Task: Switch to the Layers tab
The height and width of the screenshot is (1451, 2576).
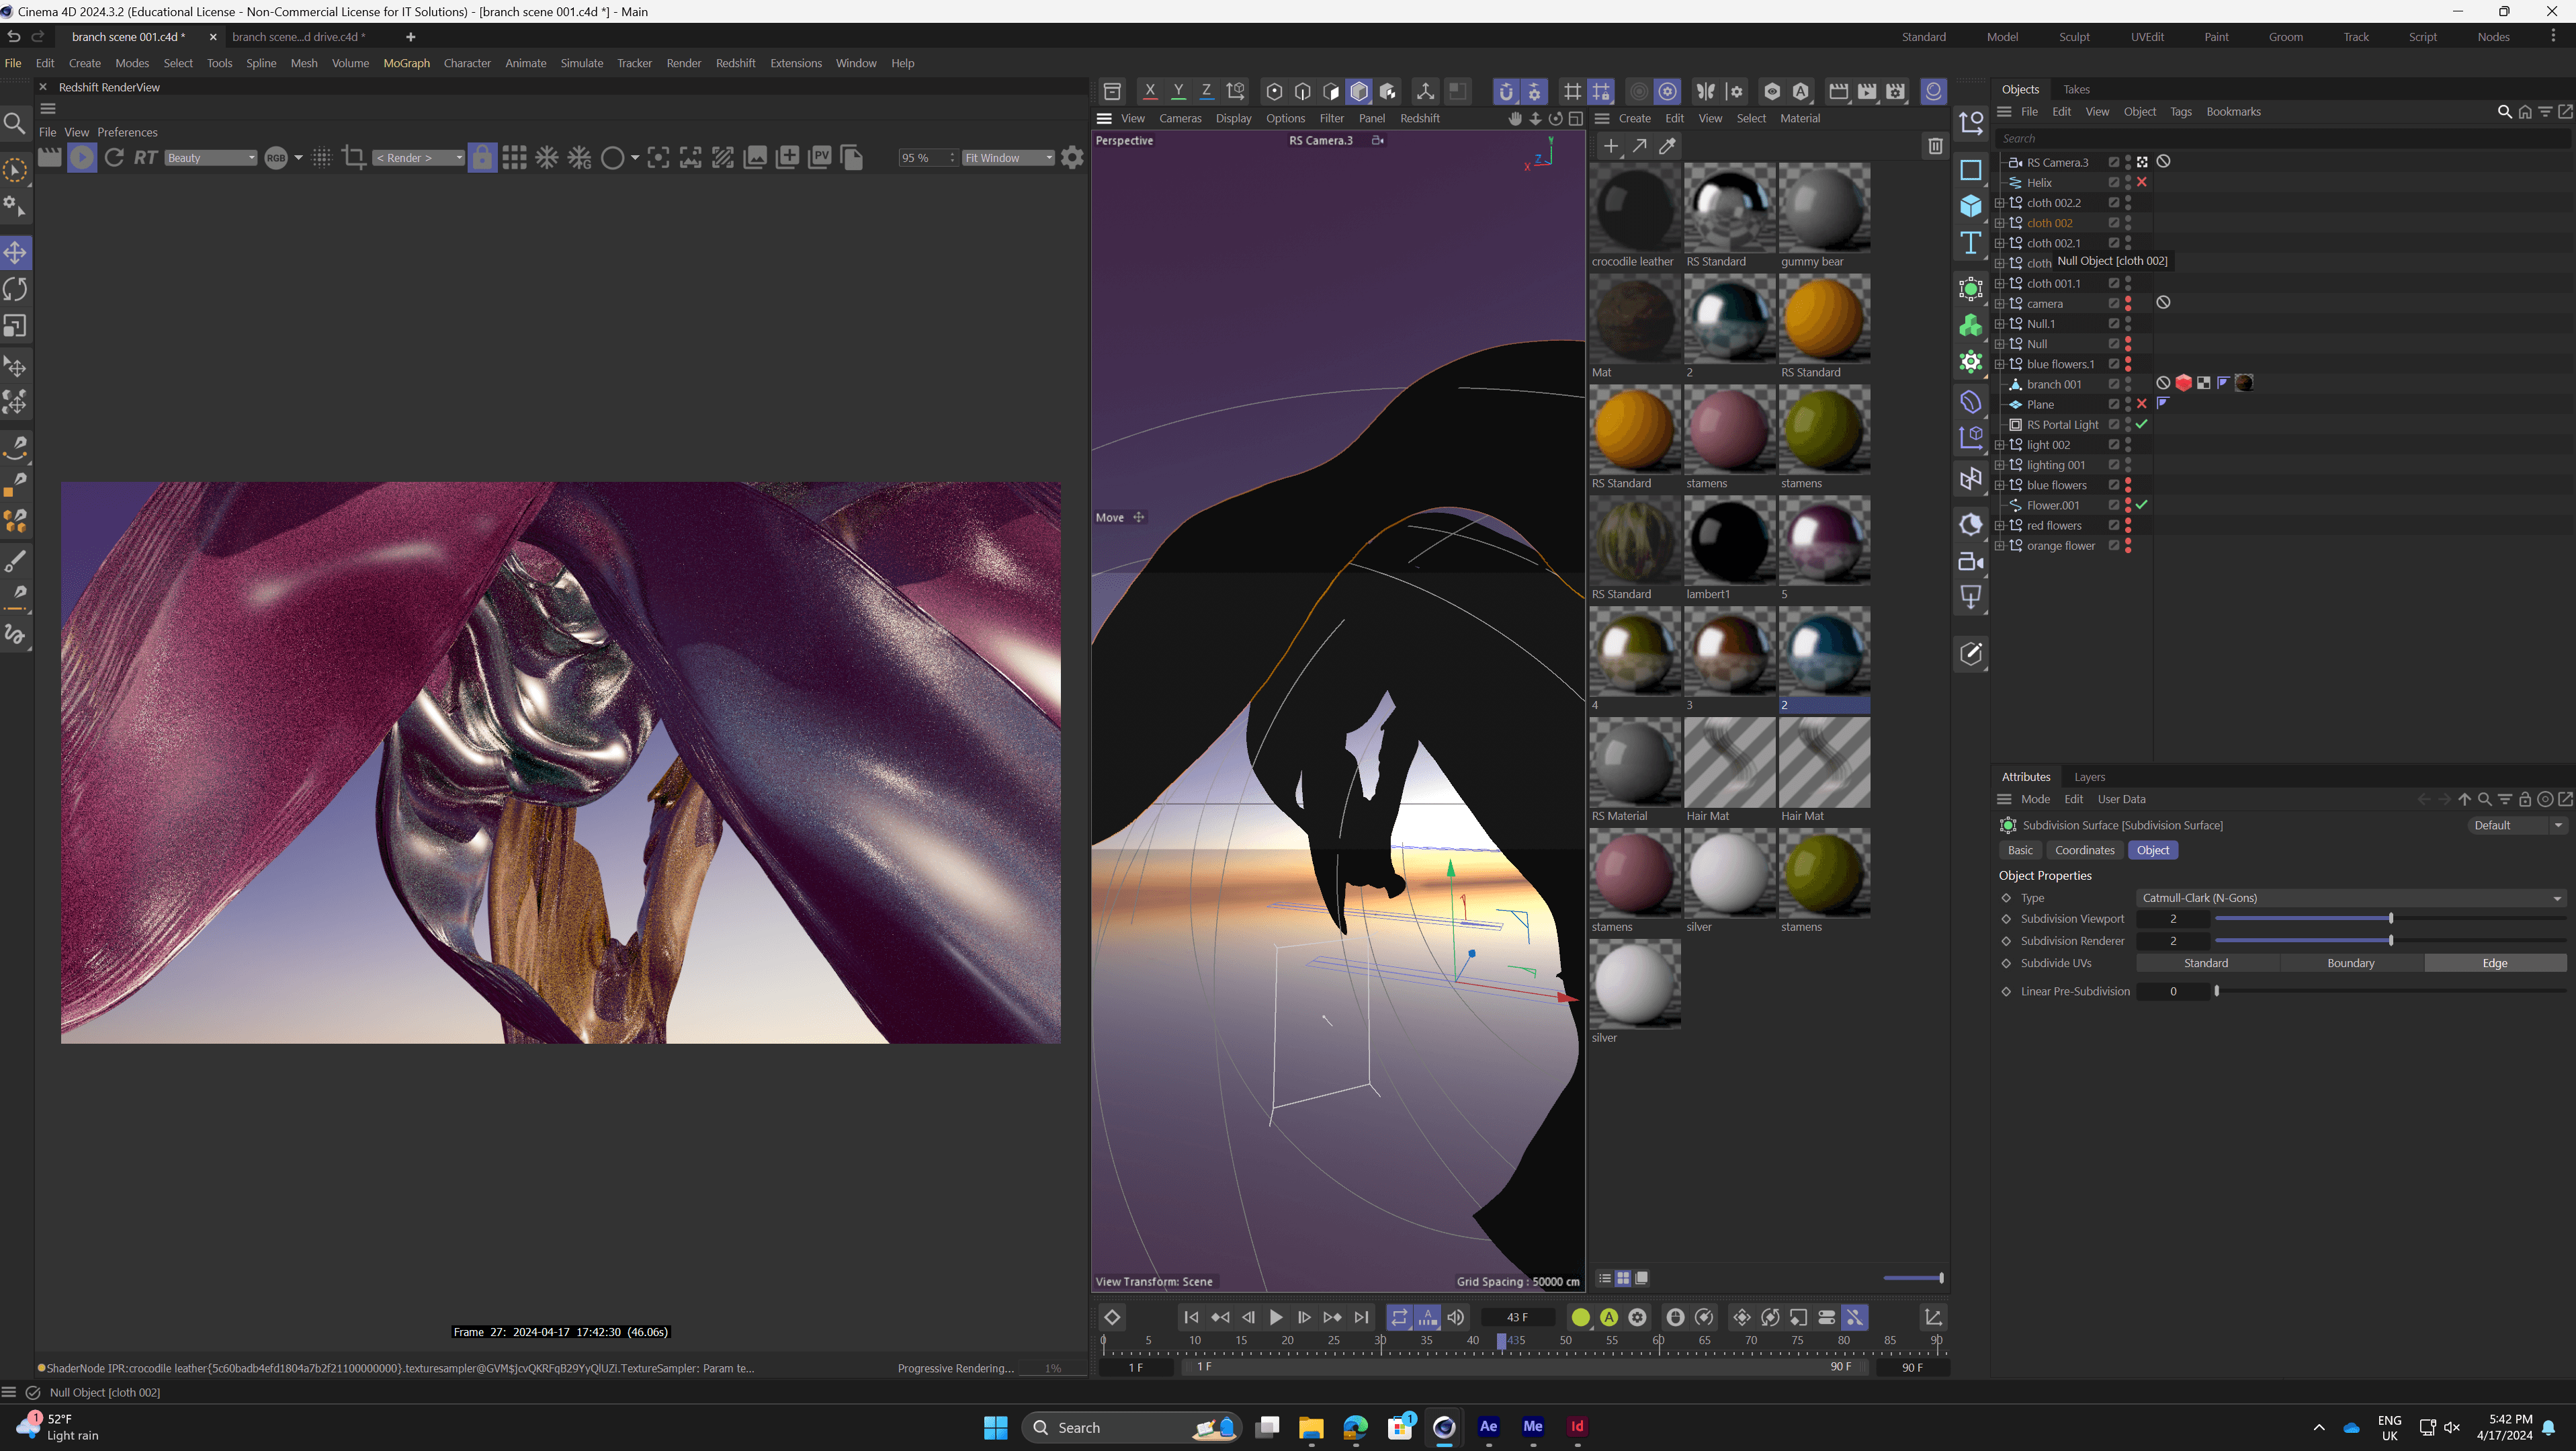Action: (x=2089, y=777)
